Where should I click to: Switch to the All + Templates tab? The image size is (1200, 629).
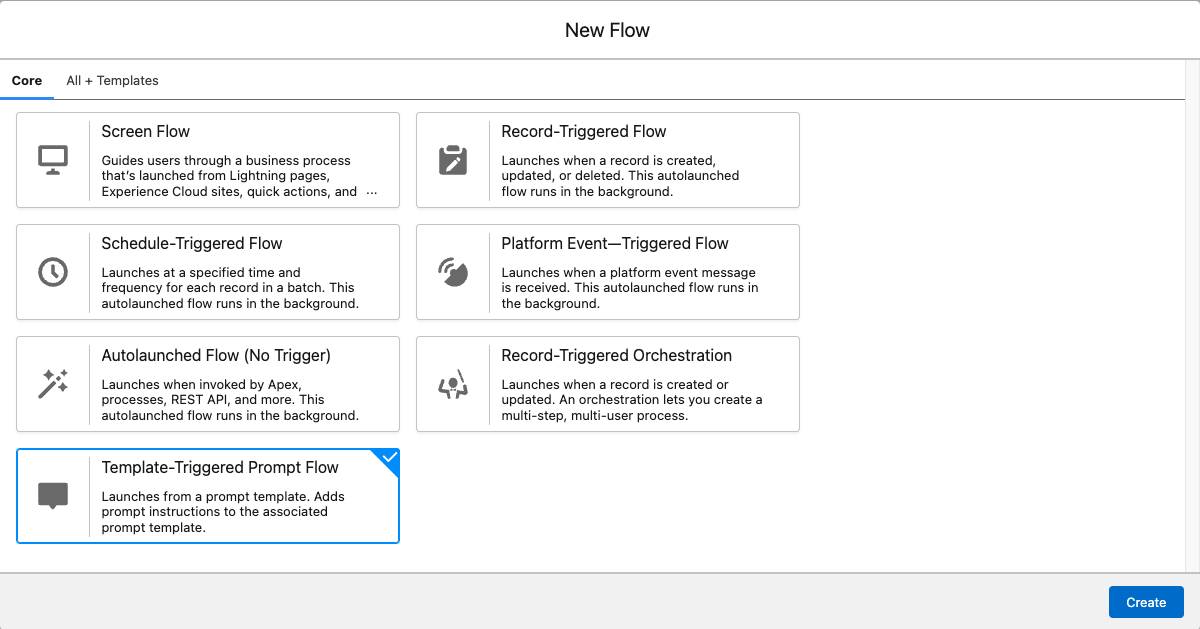pos(112,80)
